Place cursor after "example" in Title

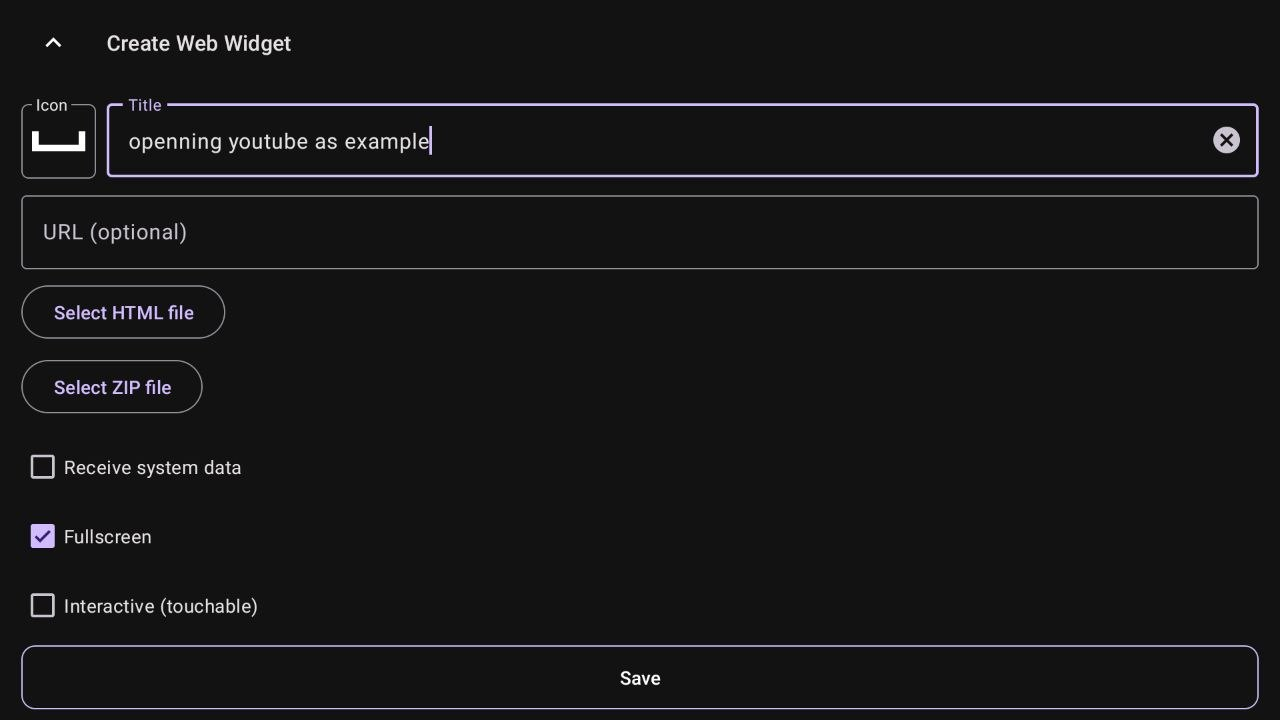click(x=431, y=142)
